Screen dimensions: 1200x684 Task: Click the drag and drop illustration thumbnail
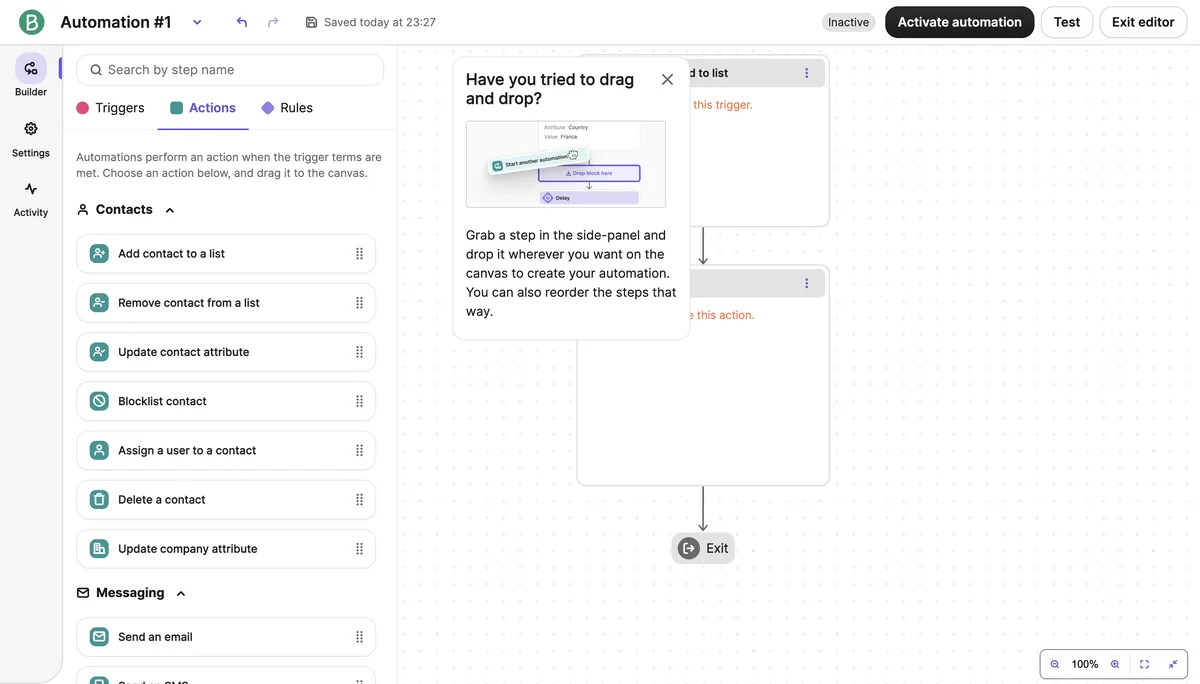coord(566,164)
